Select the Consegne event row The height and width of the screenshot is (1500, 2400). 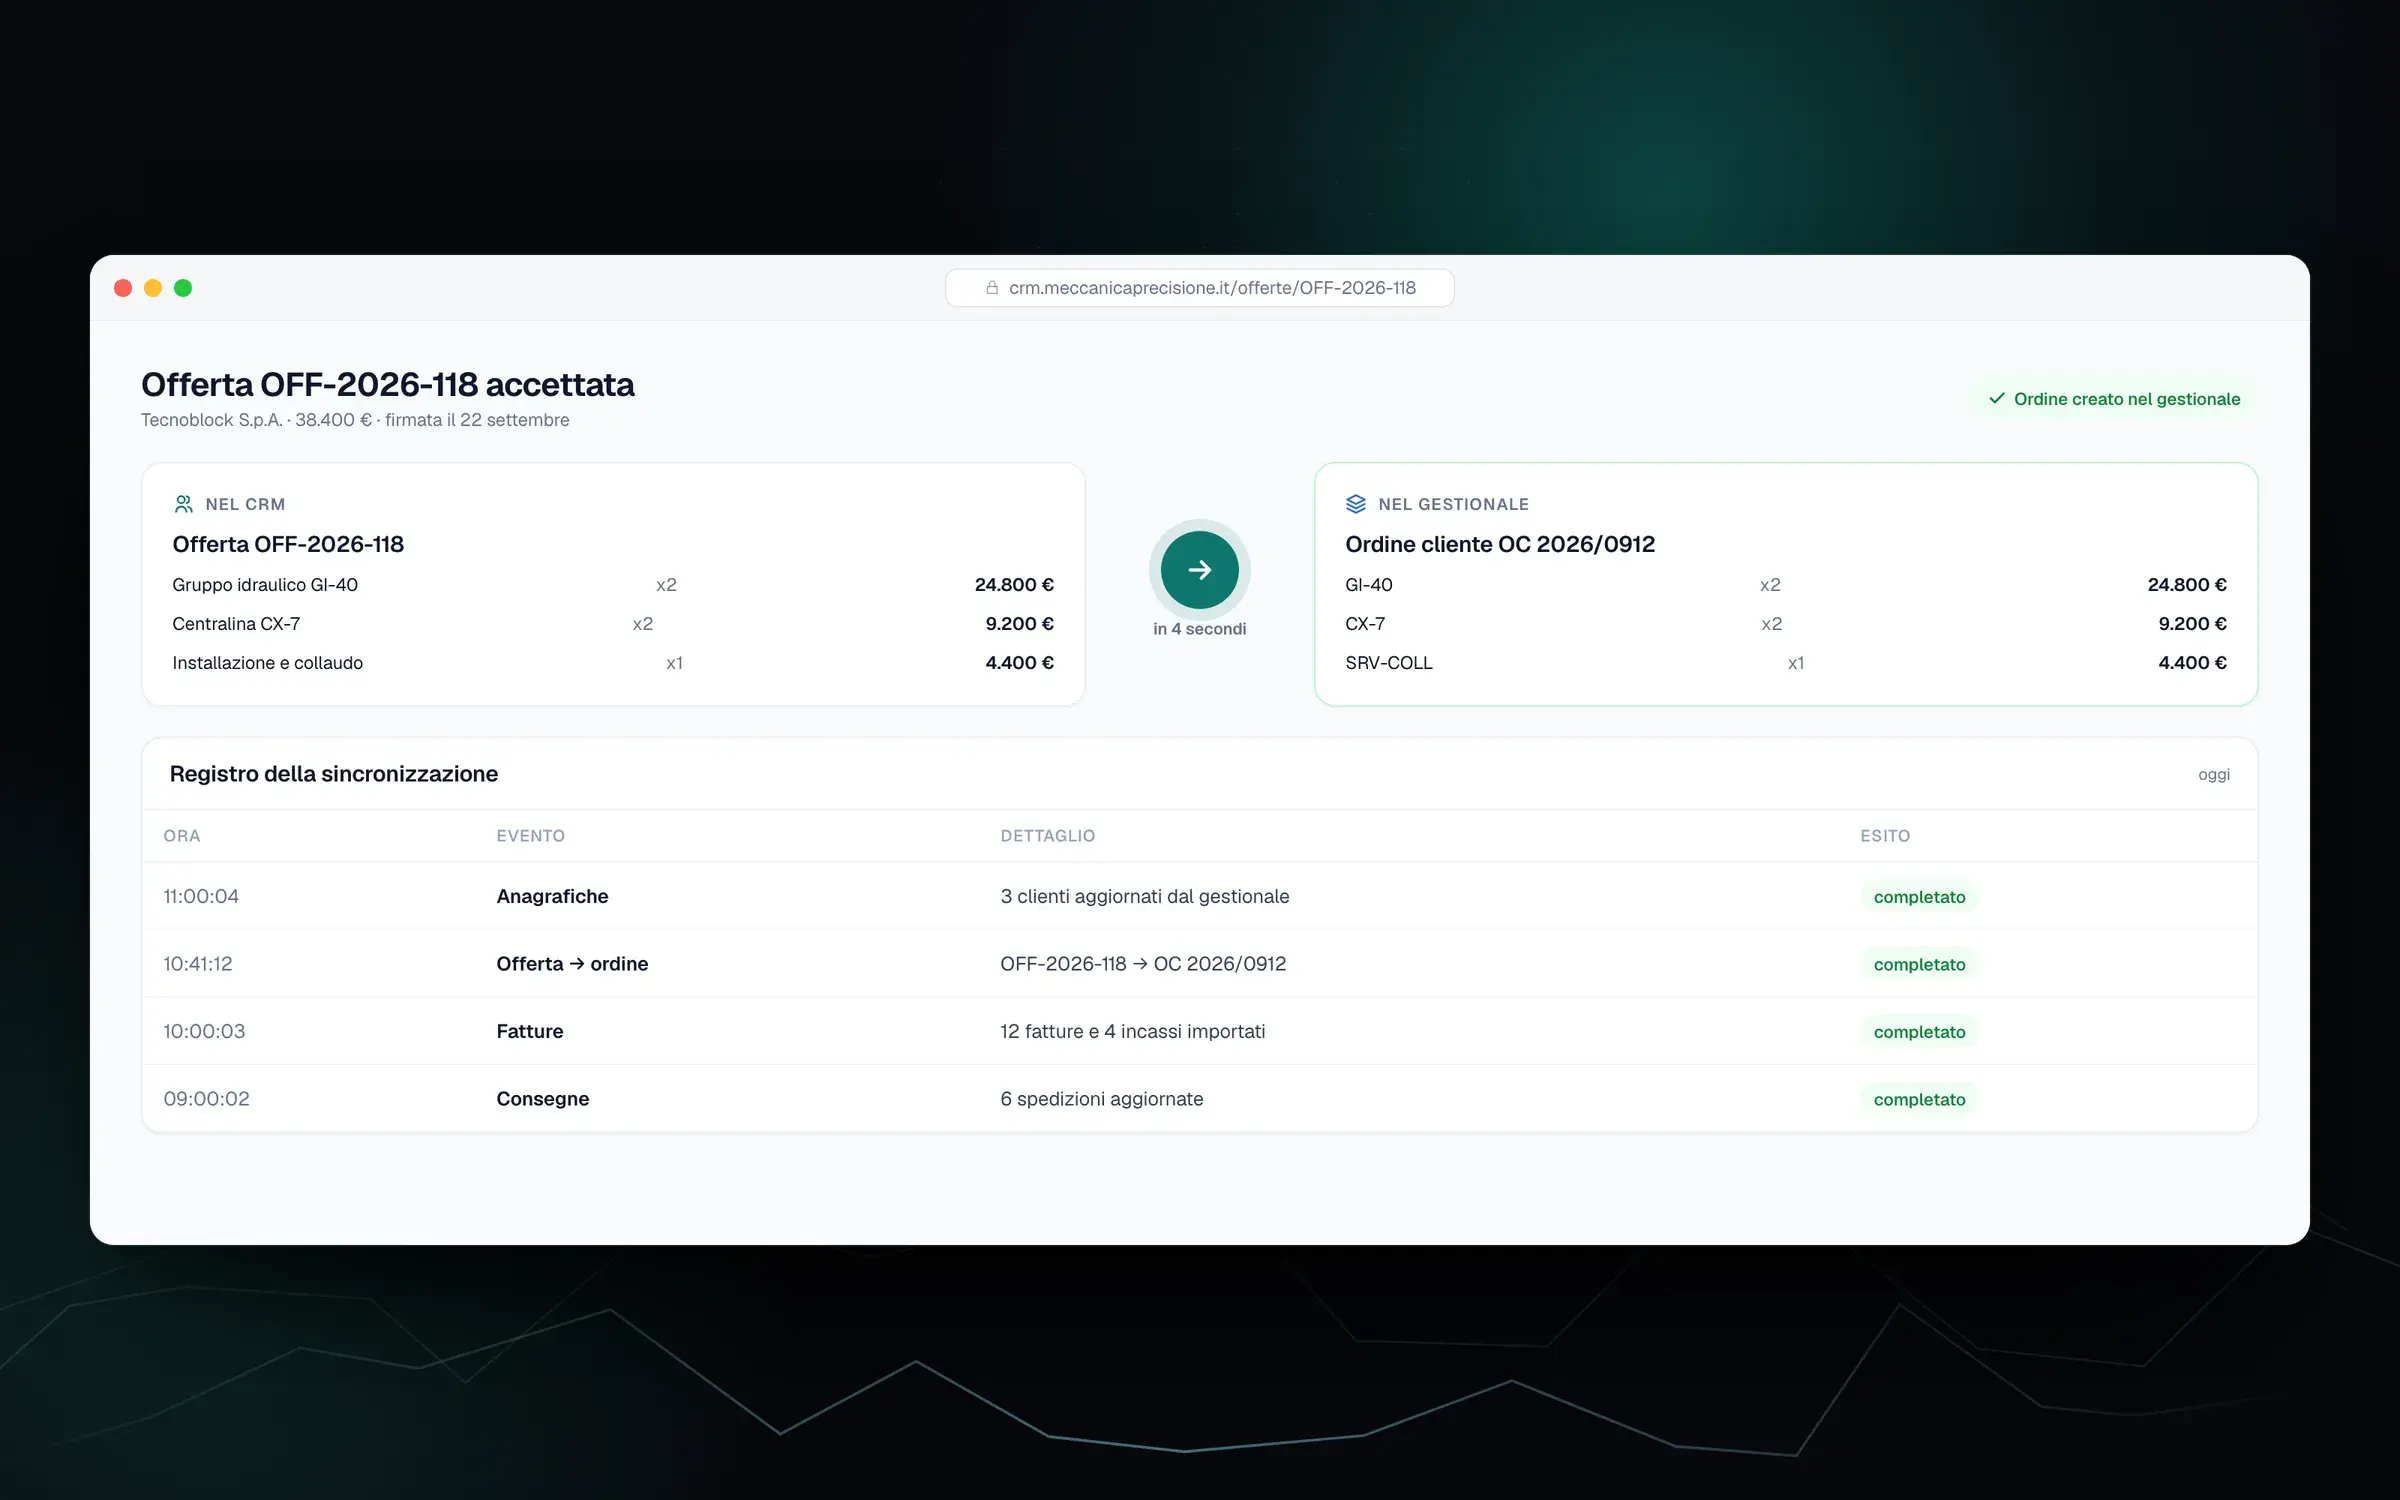1199,1098
